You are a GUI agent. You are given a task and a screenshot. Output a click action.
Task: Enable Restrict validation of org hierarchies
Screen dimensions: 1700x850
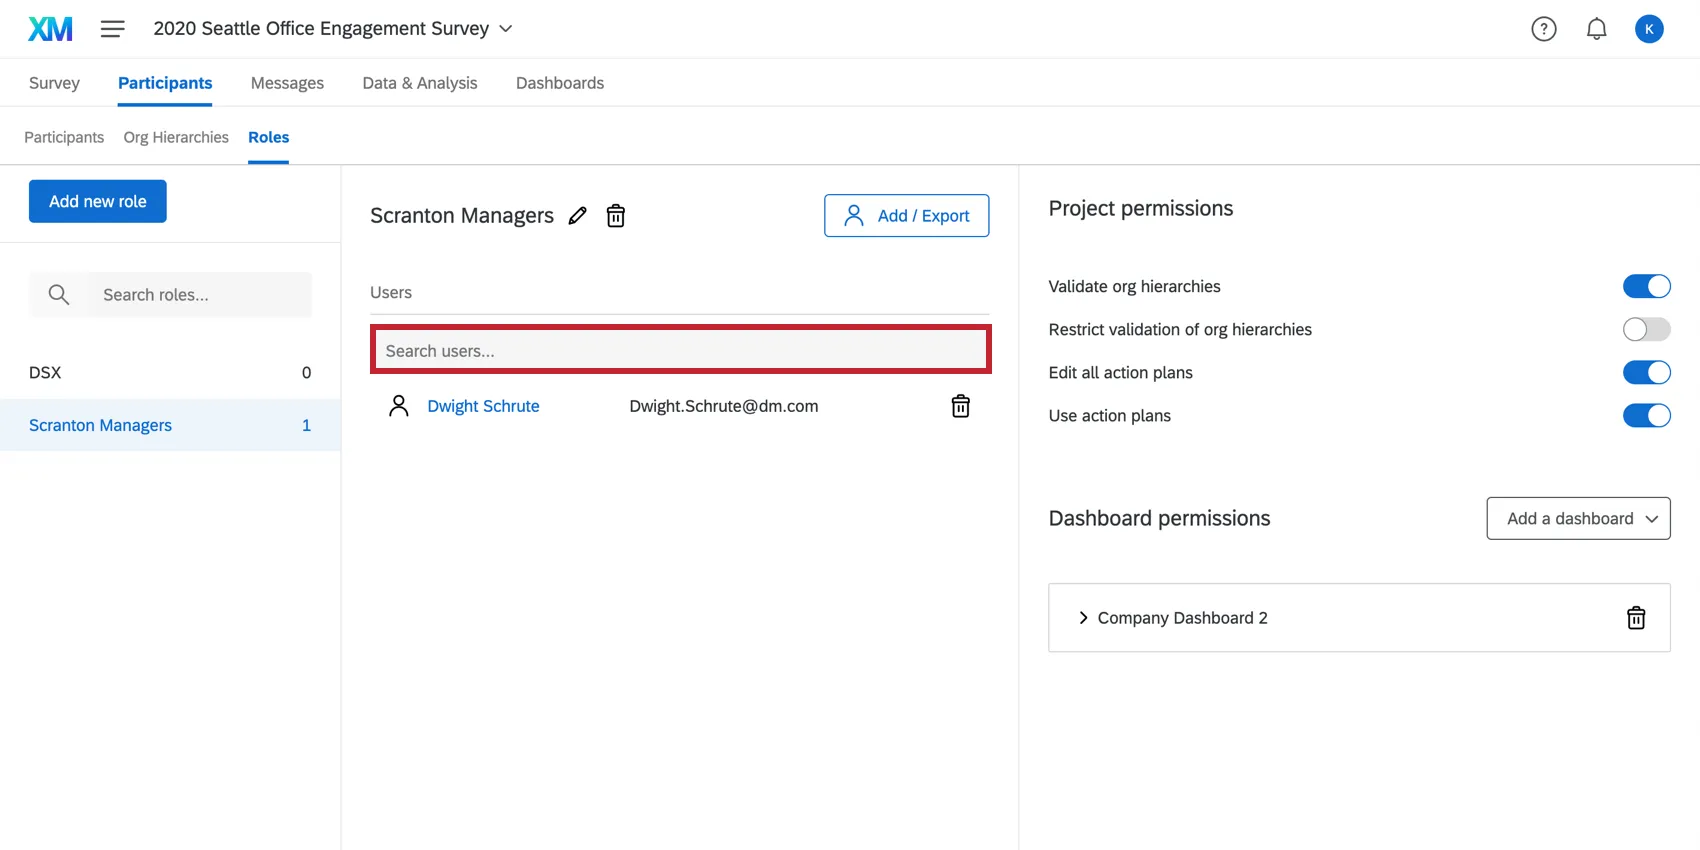[1646, 330]
